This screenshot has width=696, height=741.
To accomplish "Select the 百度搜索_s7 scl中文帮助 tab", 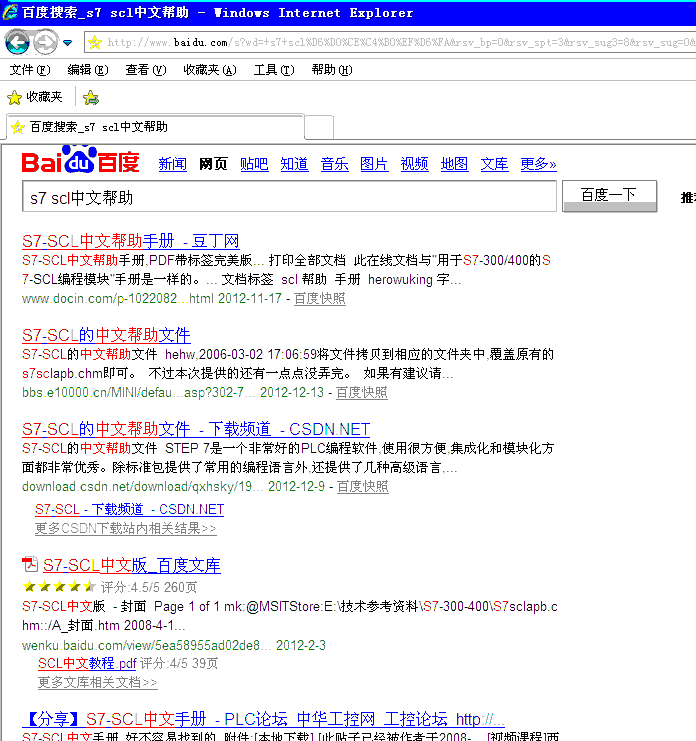I will tap(155, 127).
